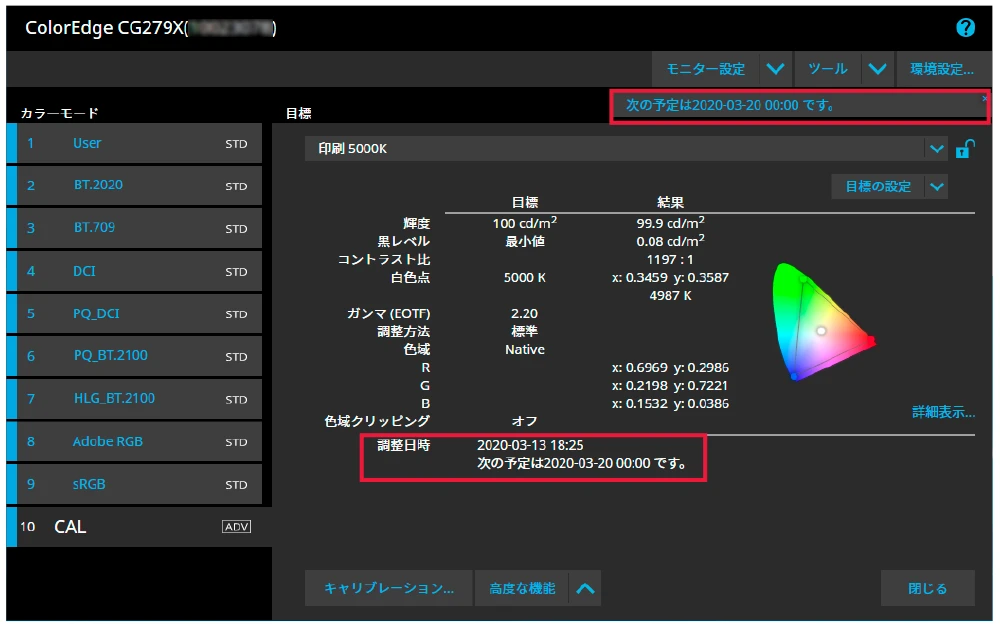
Task: Open the help question mark icon
Action: coord(965,27)
